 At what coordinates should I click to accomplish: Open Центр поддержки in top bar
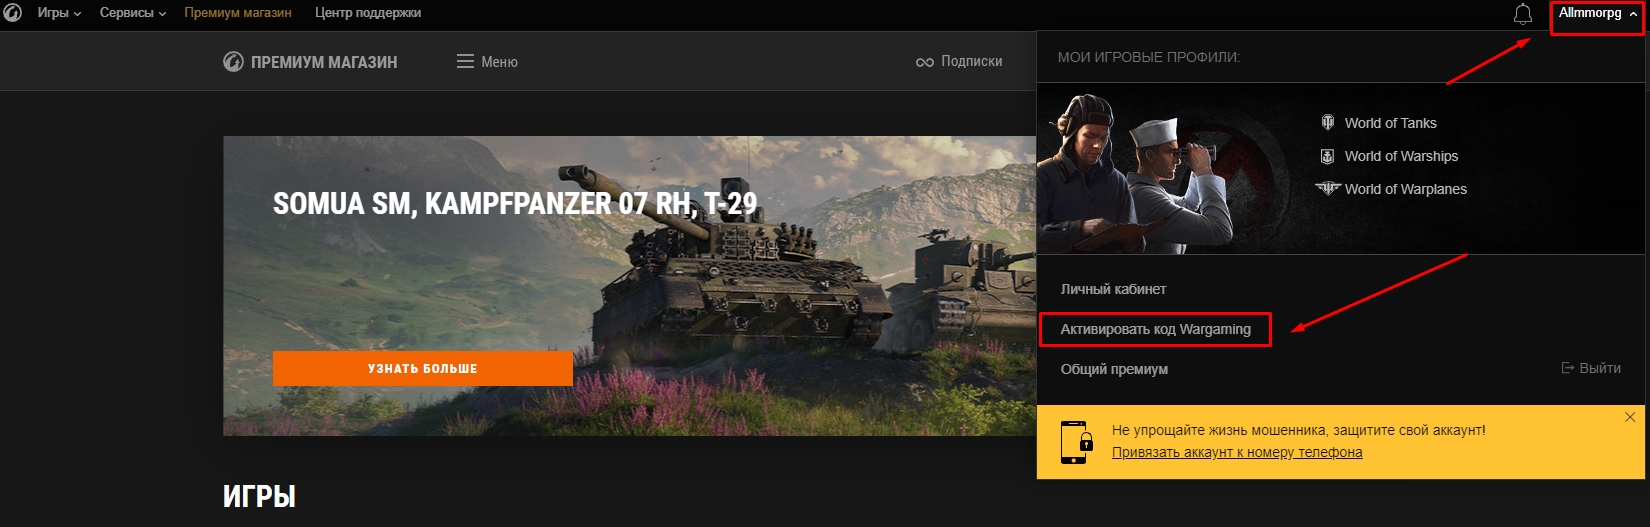[x=368, y=13]
